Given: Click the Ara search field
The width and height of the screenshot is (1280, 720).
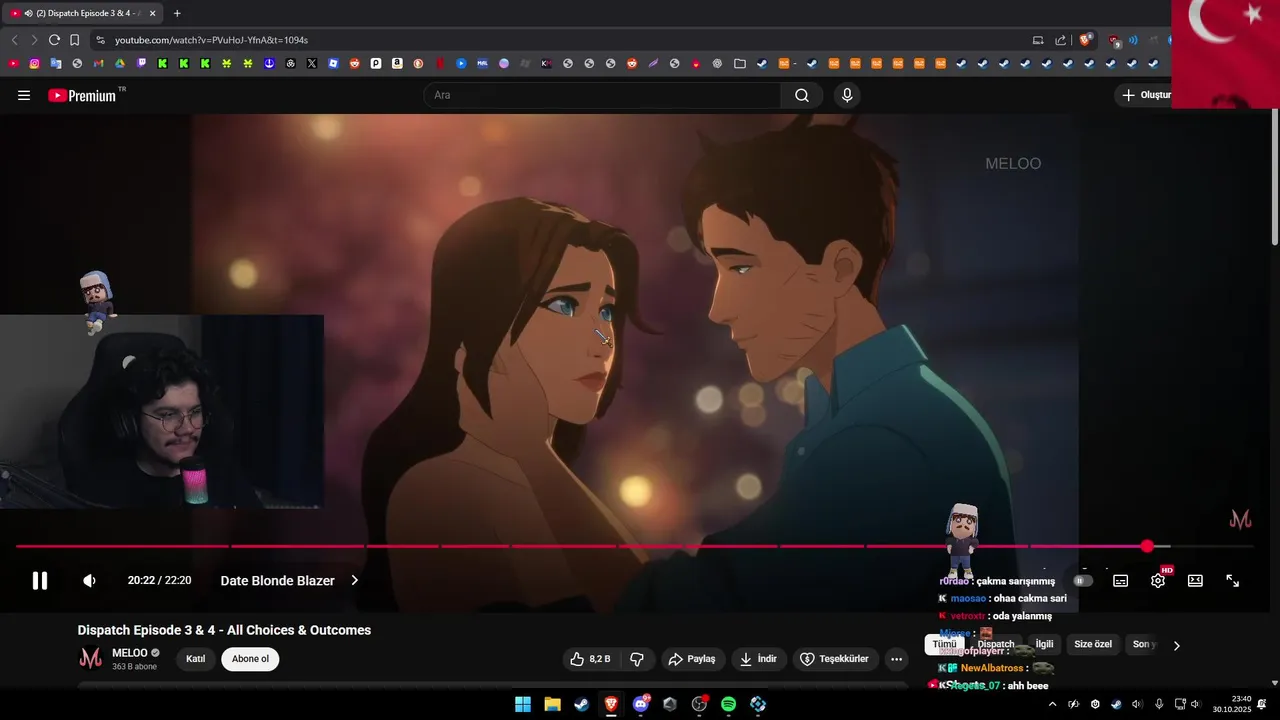Looking at the screenshot, I should coord(602,95).
